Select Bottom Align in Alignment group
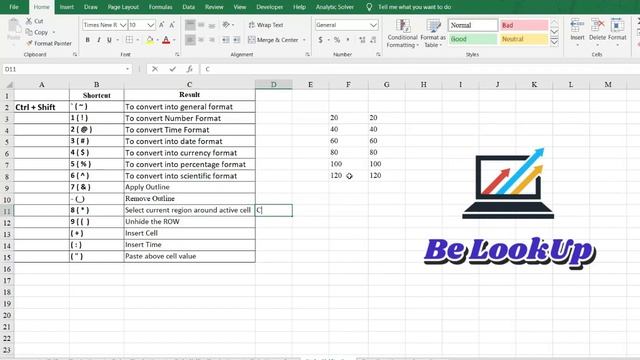This screenshot has height=360, width=640. [x=212, y=25]
